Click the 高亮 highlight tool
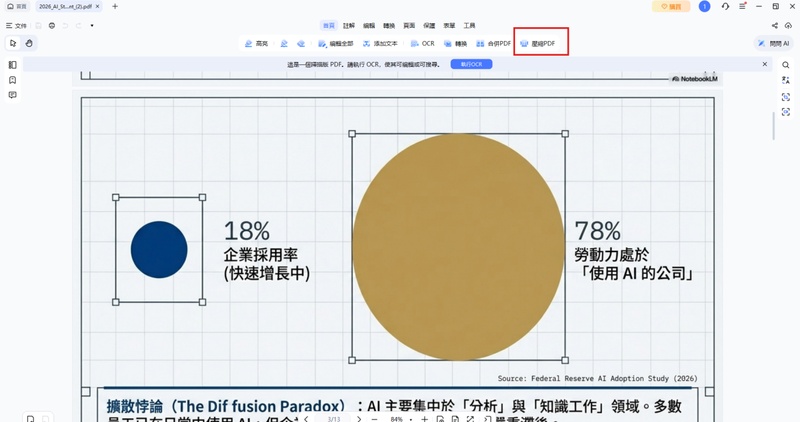The height and width of the screenshot is (422, 800). point(256,44)
